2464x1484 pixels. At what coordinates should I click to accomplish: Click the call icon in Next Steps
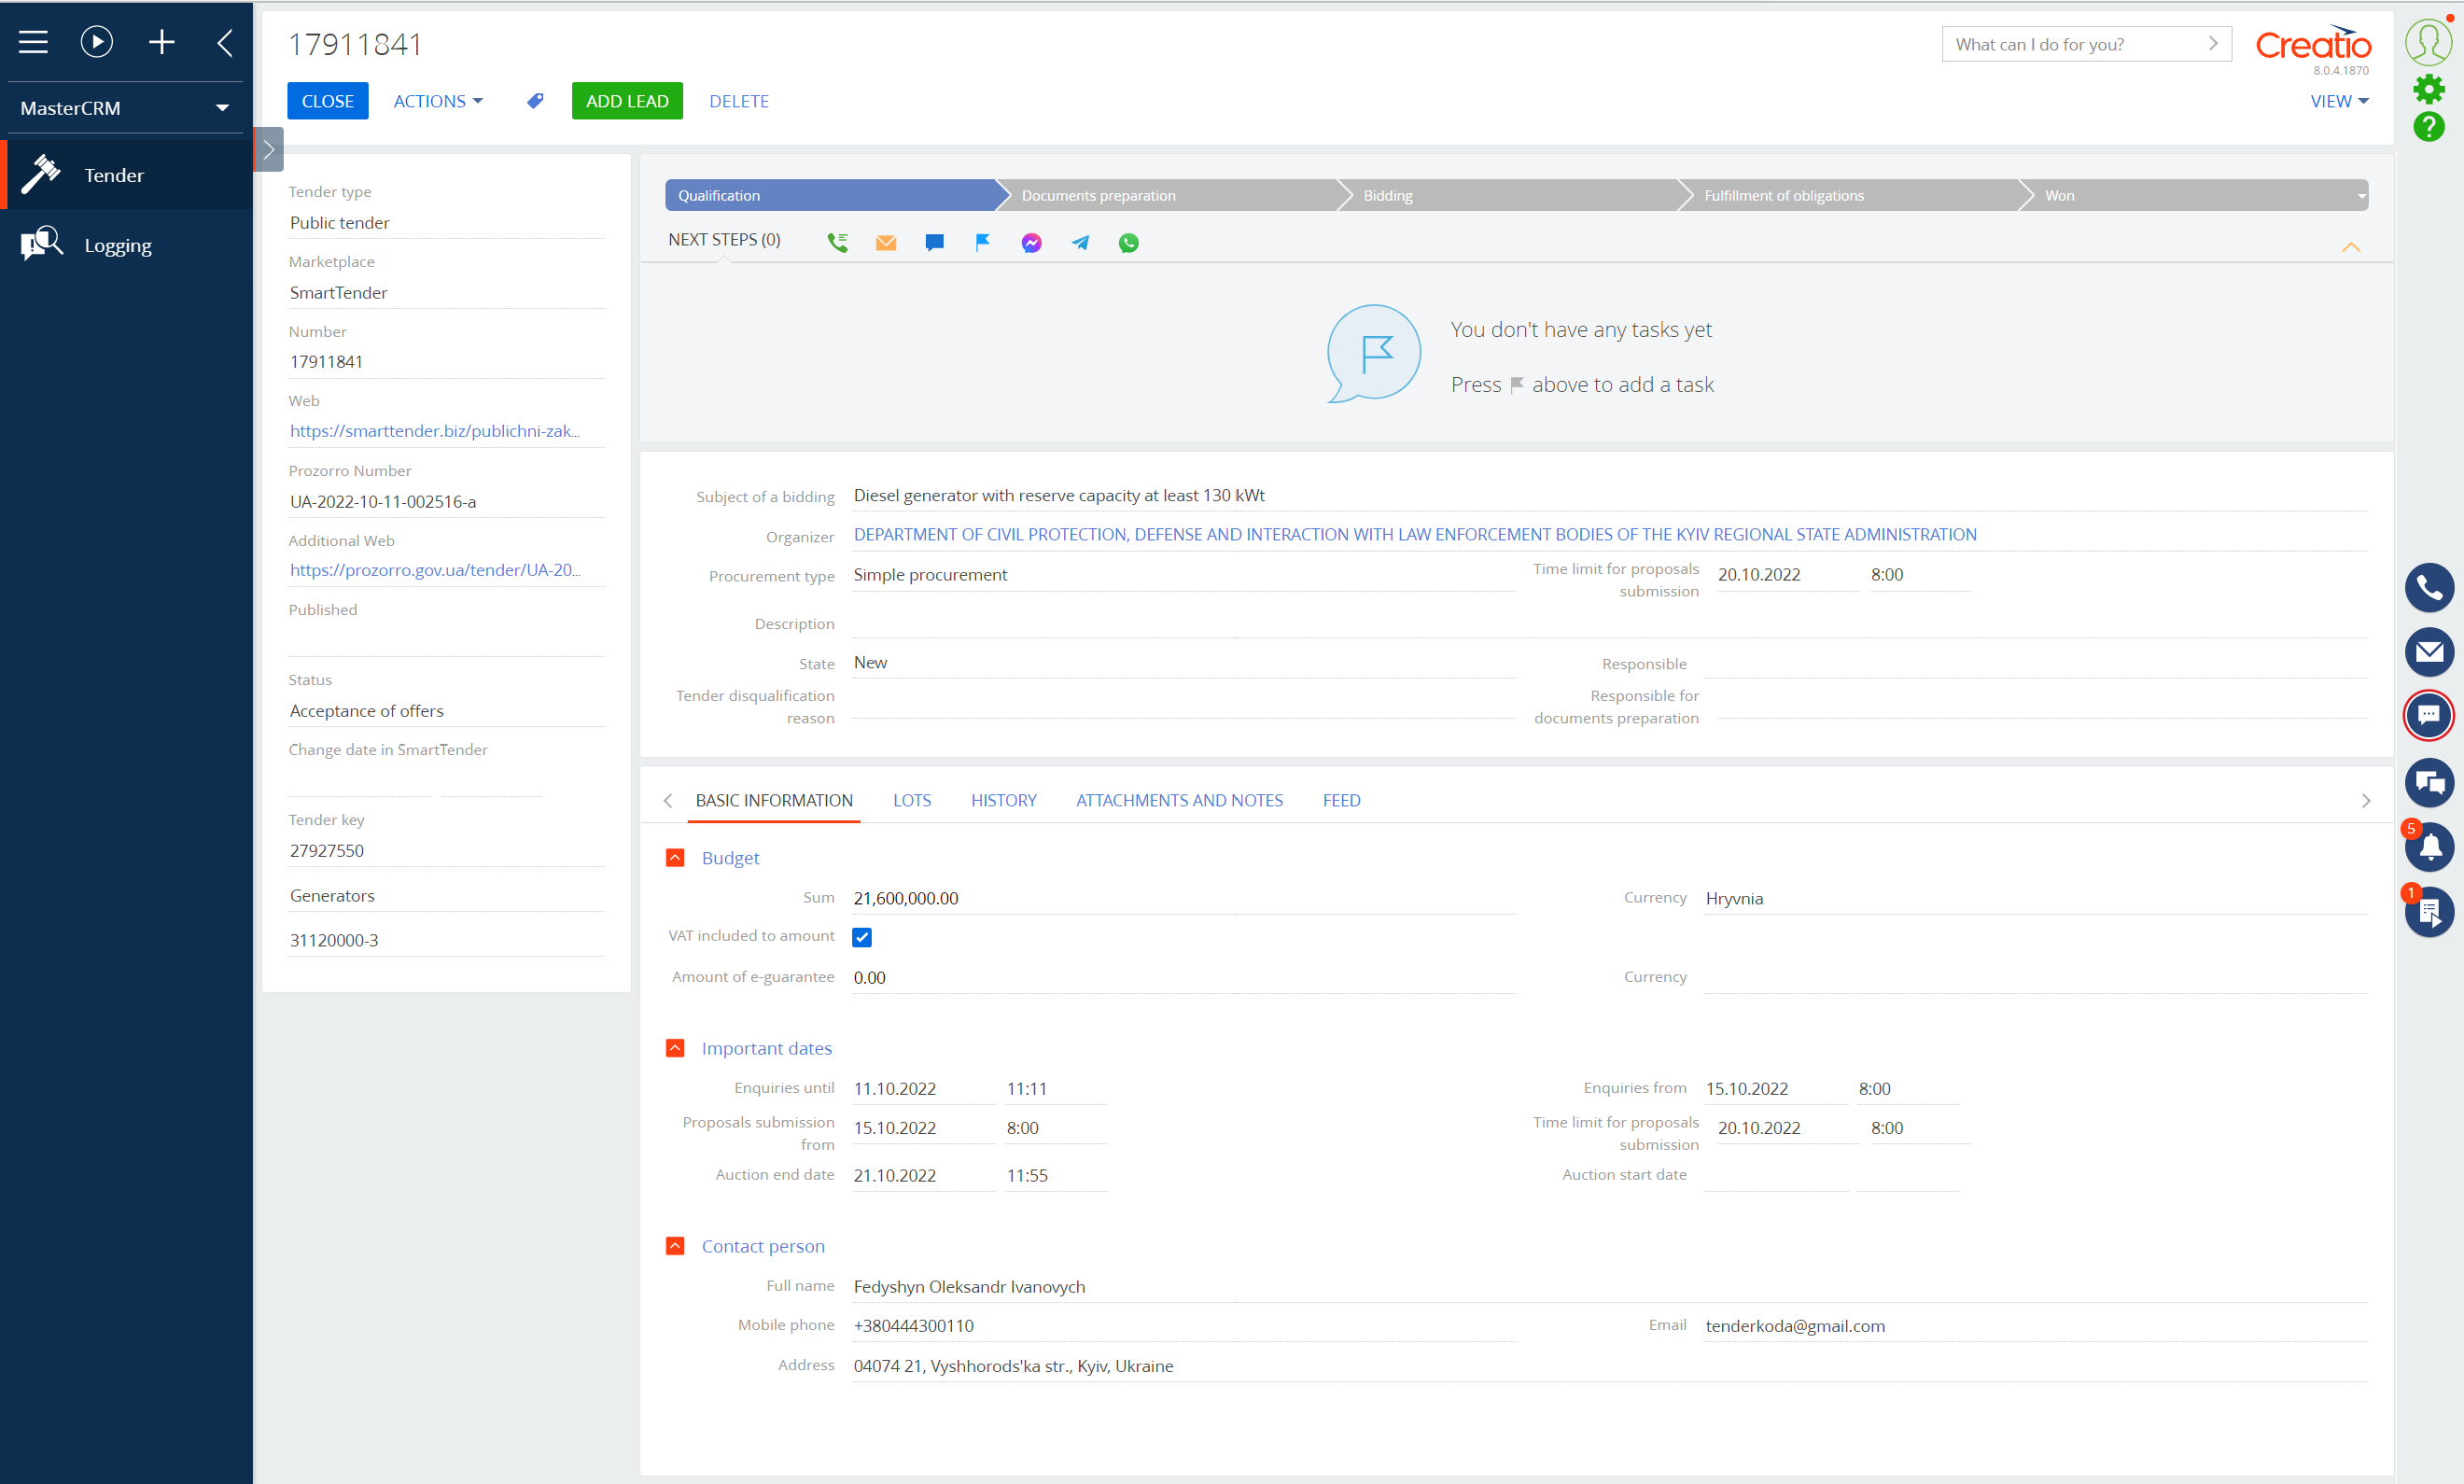tap(837, 242)
